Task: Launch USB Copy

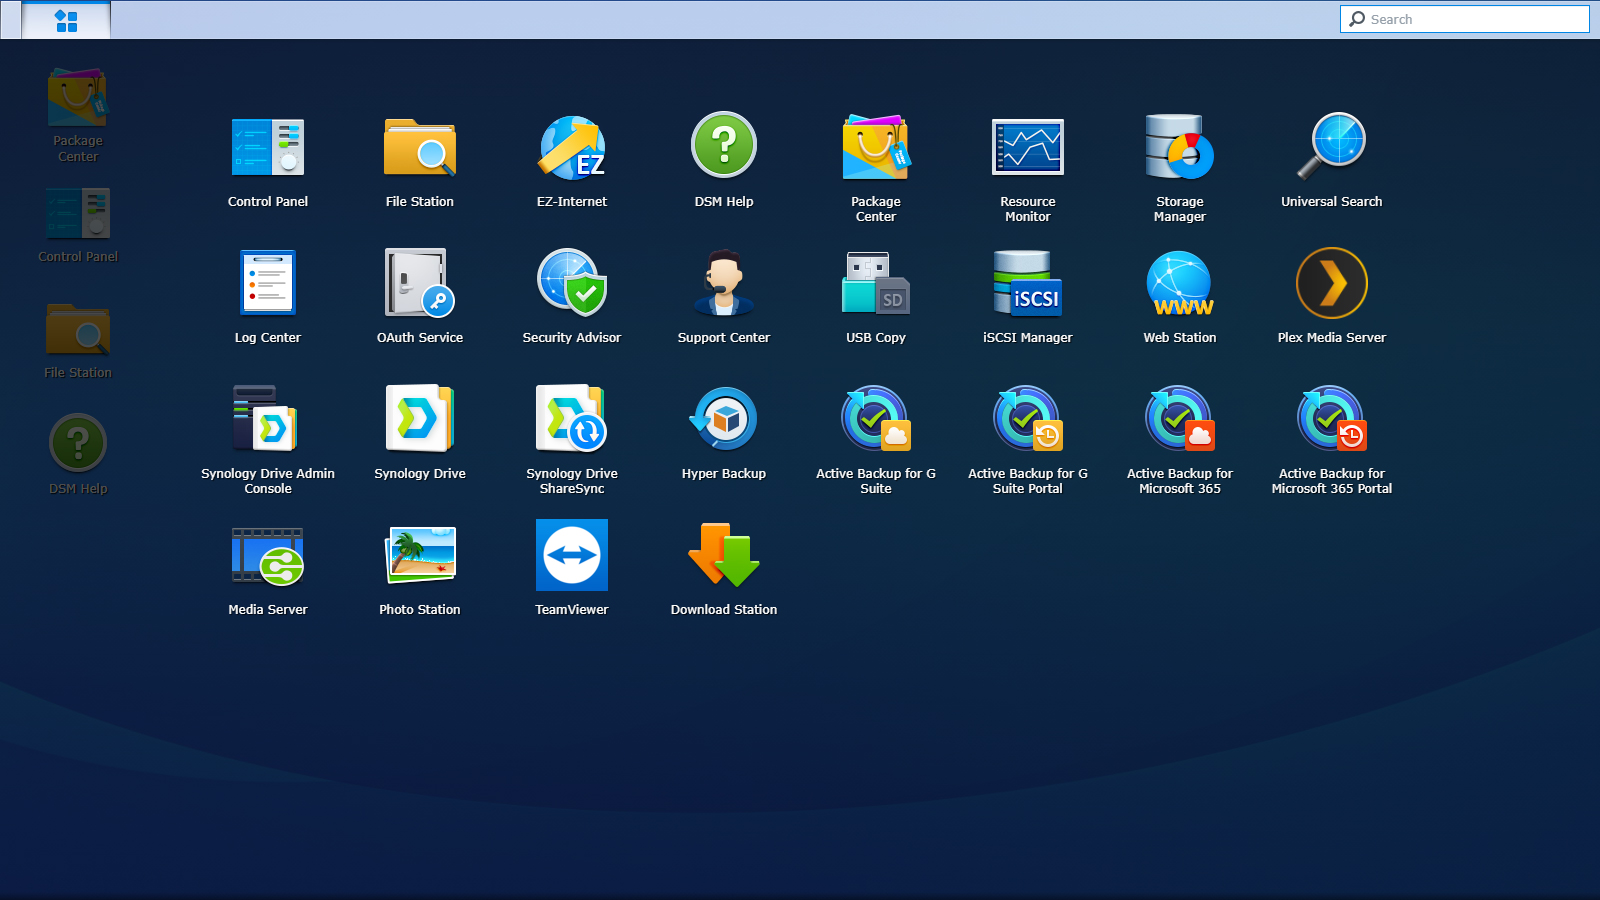Action: [x=876, y=297]
